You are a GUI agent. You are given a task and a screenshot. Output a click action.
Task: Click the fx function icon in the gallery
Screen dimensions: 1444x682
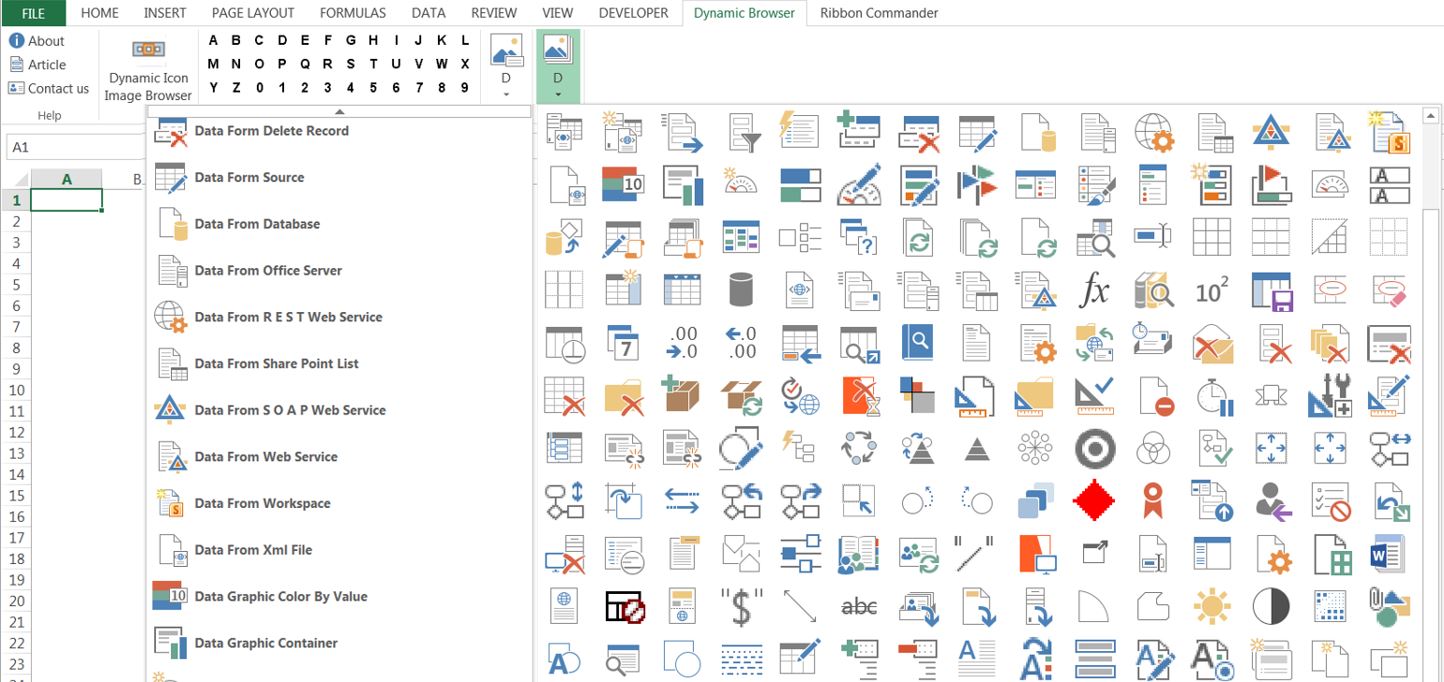(1095, 290)
